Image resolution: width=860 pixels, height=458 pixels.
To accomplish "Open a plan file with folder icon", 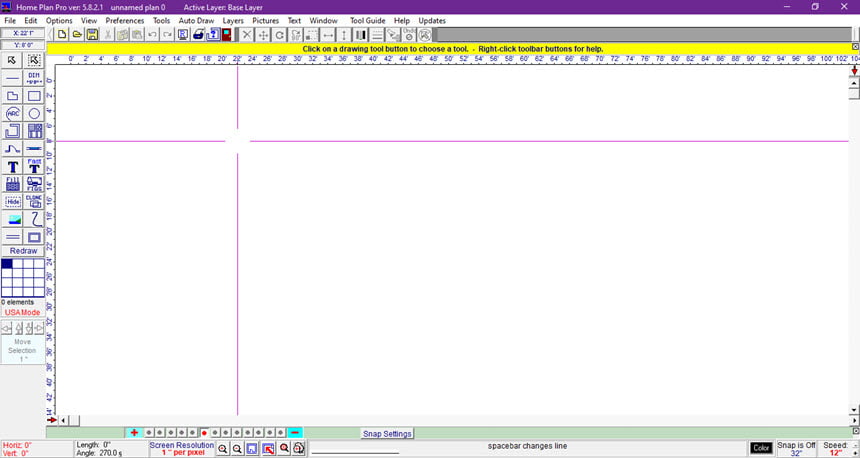I will coord(77,35).
